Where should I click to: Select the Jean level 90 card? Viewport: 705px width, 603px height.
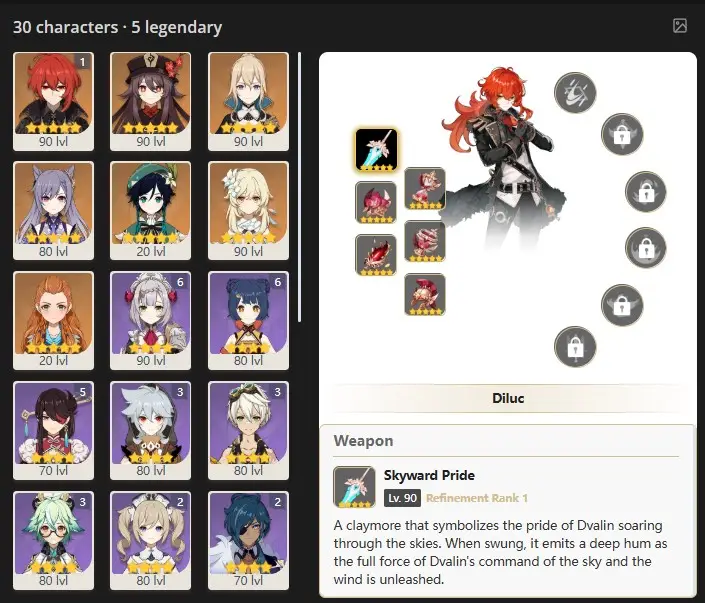[x=248, y=102]
